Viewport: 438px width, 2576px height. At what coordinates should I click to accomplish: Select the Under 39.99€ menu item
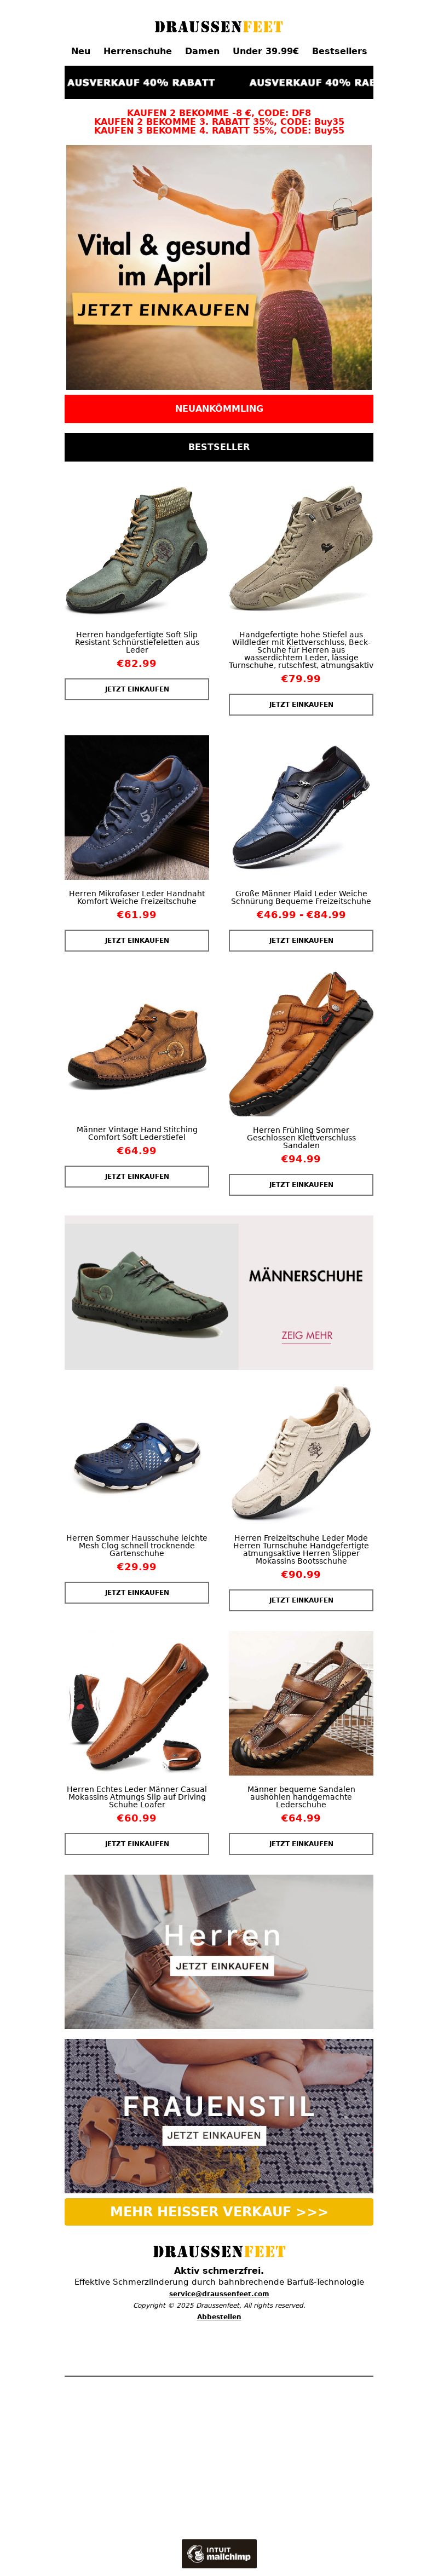point(265,51)
